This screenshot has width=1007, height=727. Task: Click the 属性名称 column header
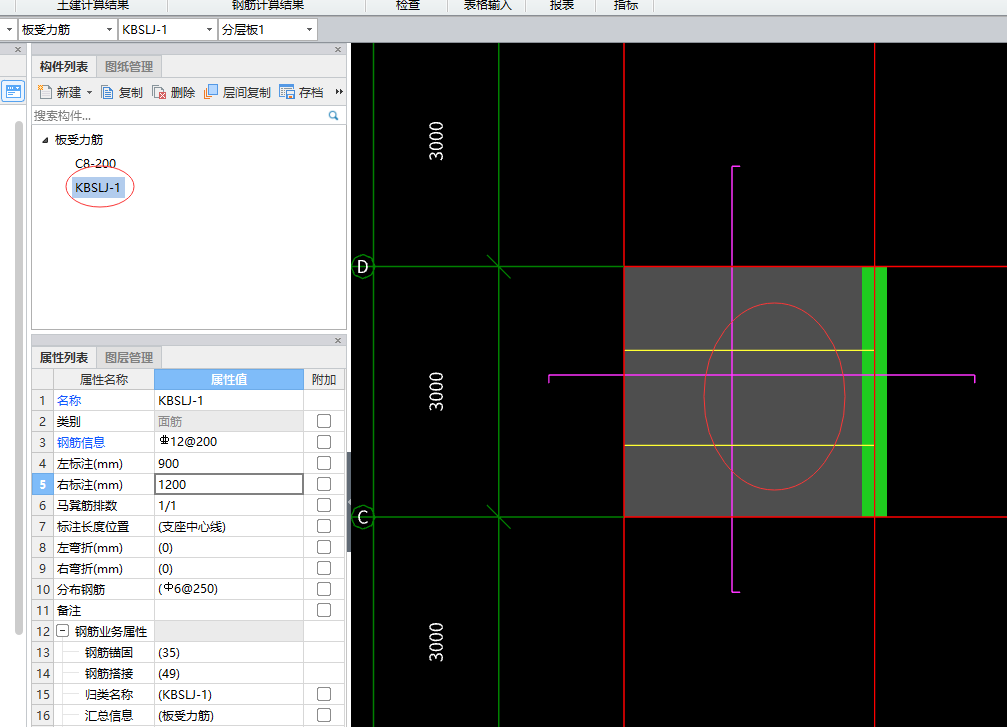point(103,380)
